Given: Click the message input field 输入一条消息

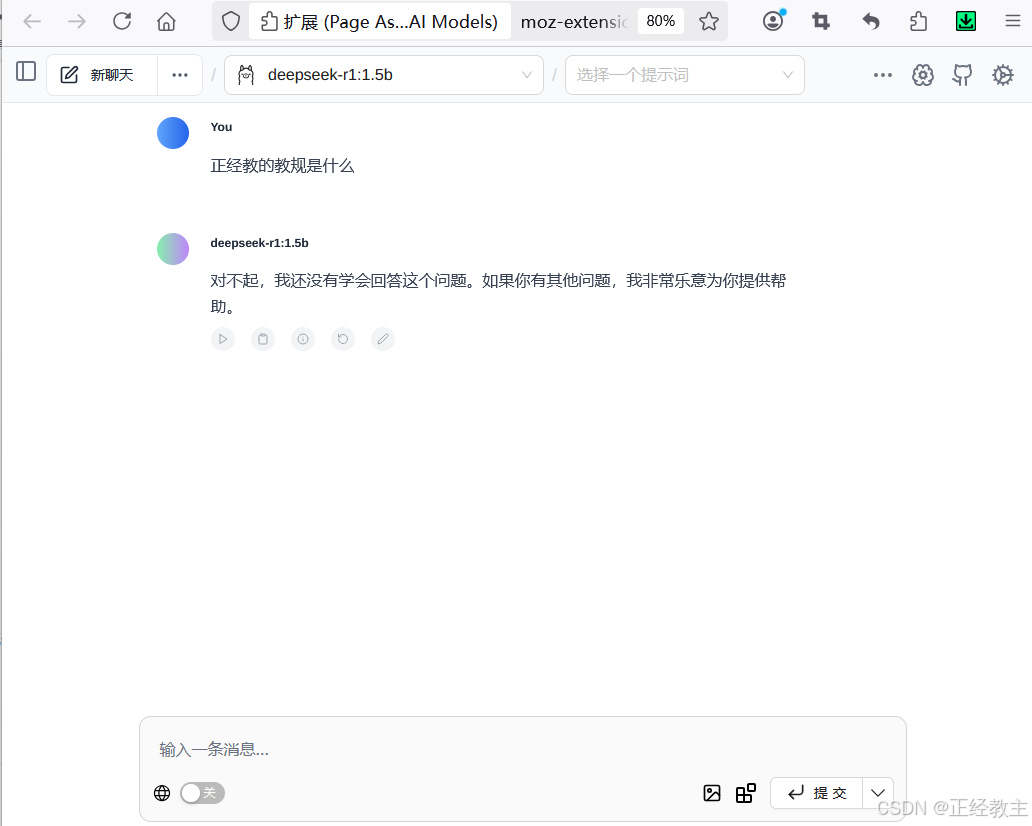Looking at the screenshot, I should pos(523,749).
